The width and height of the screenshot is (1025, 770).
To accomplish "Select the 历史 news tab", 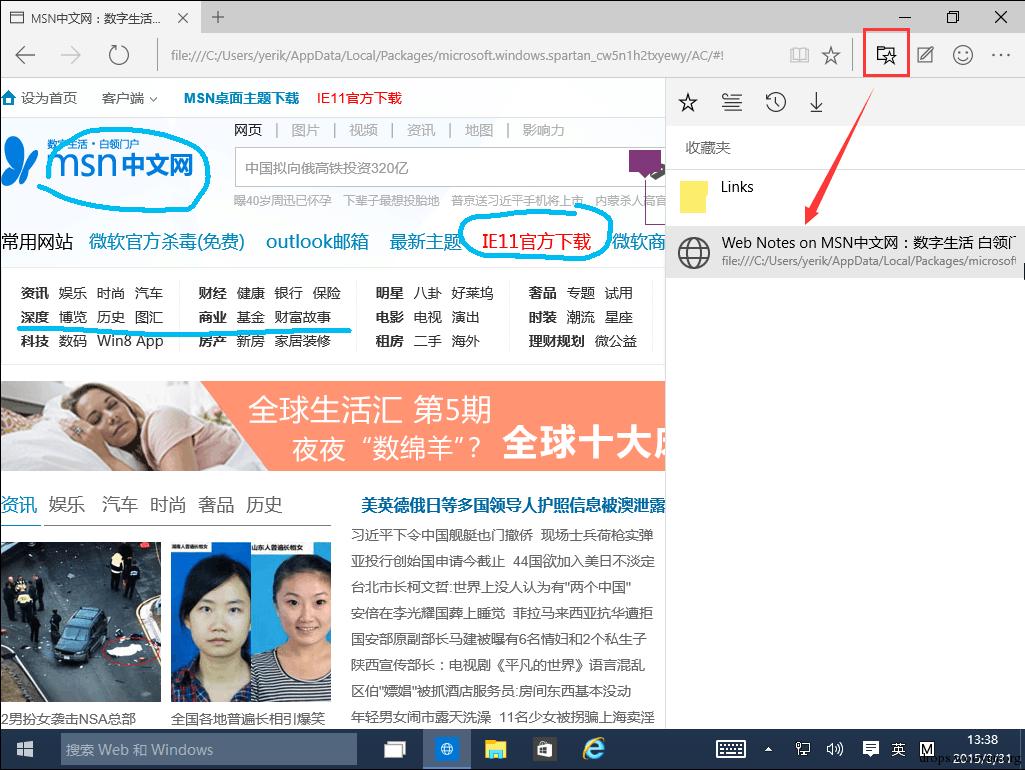I will (264, 504).
